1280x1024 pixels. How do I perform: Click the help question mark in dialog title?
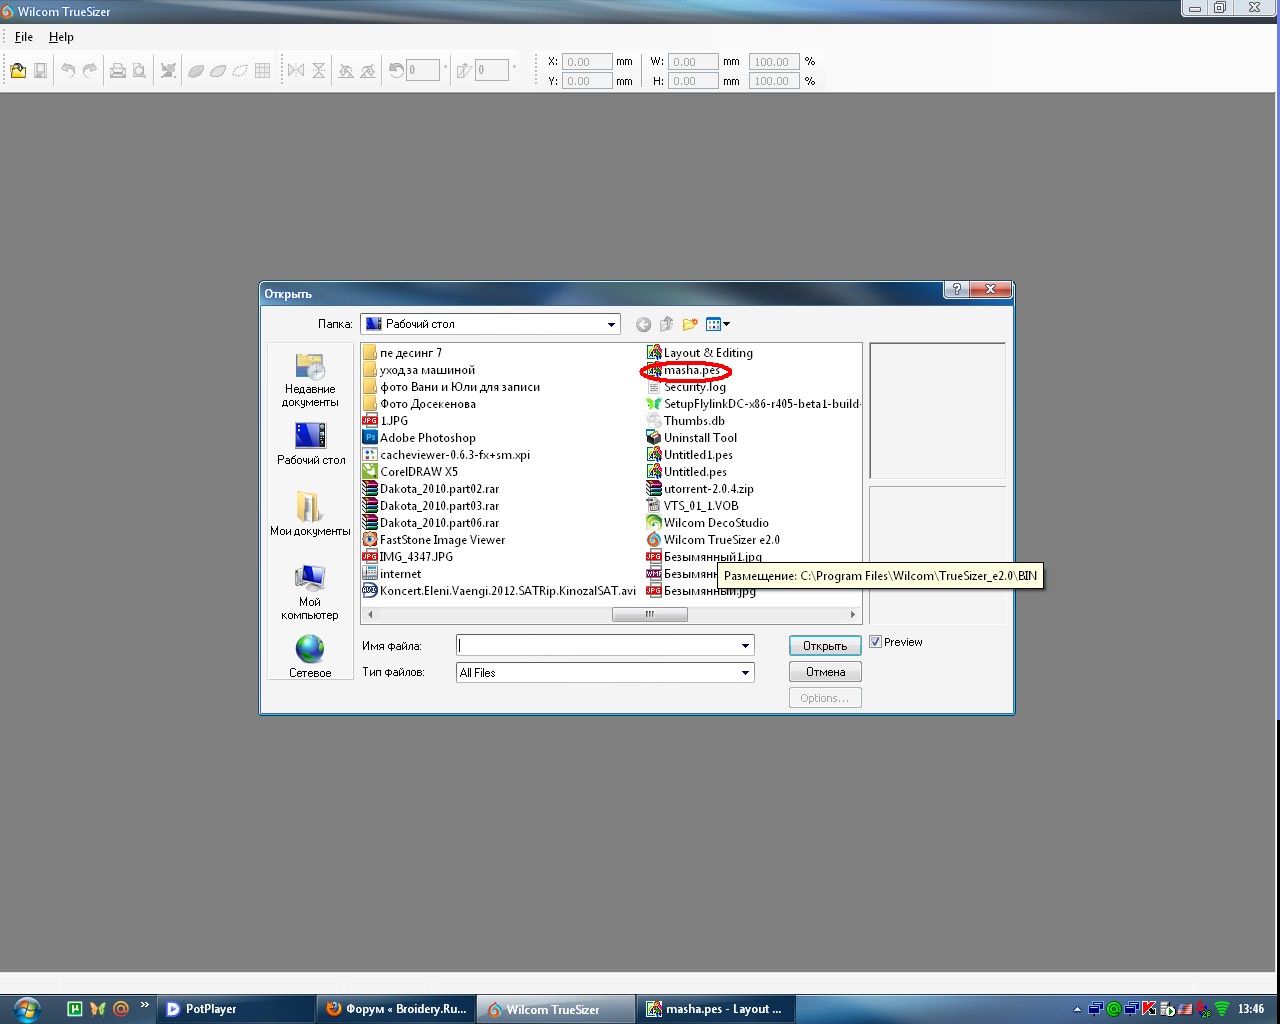click(957, 289)
